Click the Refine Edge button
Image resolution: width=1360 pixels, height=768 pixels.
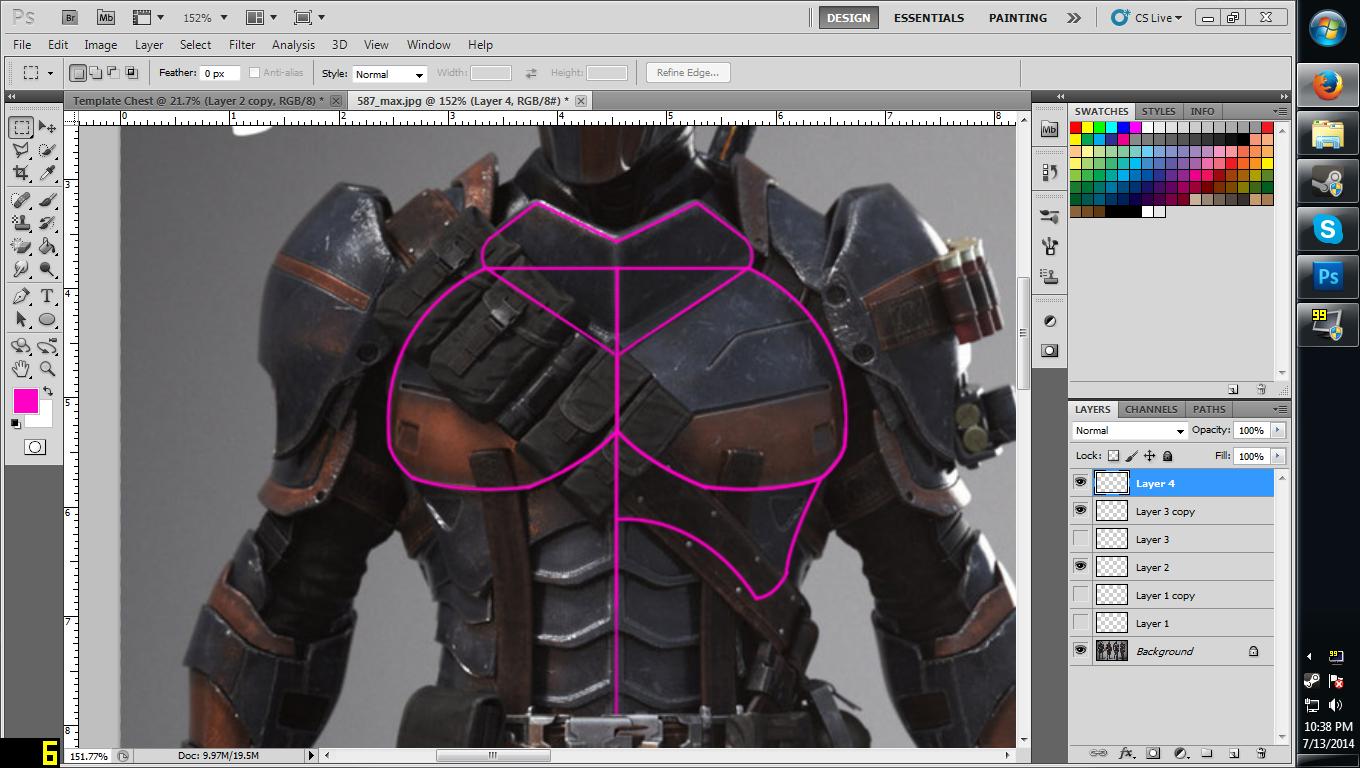(x=688, y=73)
